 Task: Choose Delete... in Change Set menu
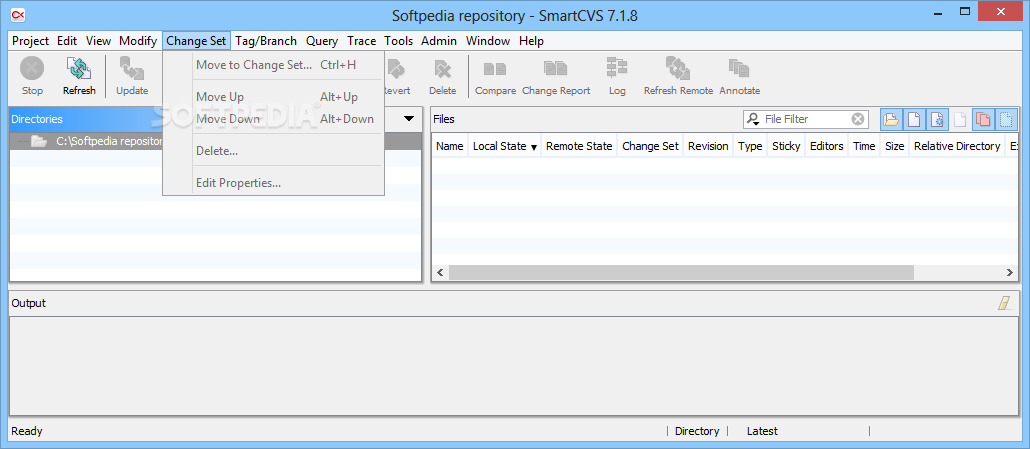coord(273,151)
